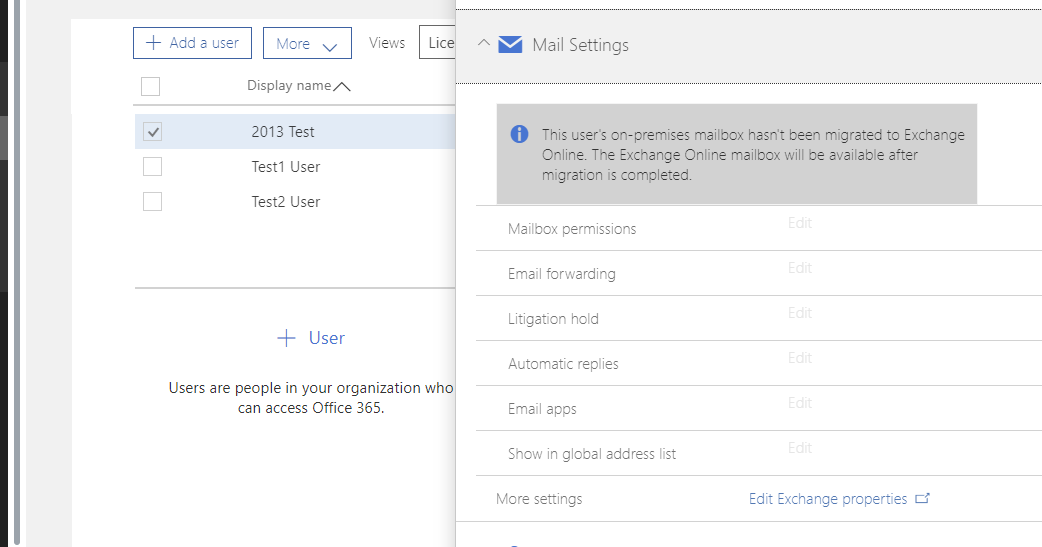
Task: Click Edit for Automatic replies
Action: tap(800, 358)
